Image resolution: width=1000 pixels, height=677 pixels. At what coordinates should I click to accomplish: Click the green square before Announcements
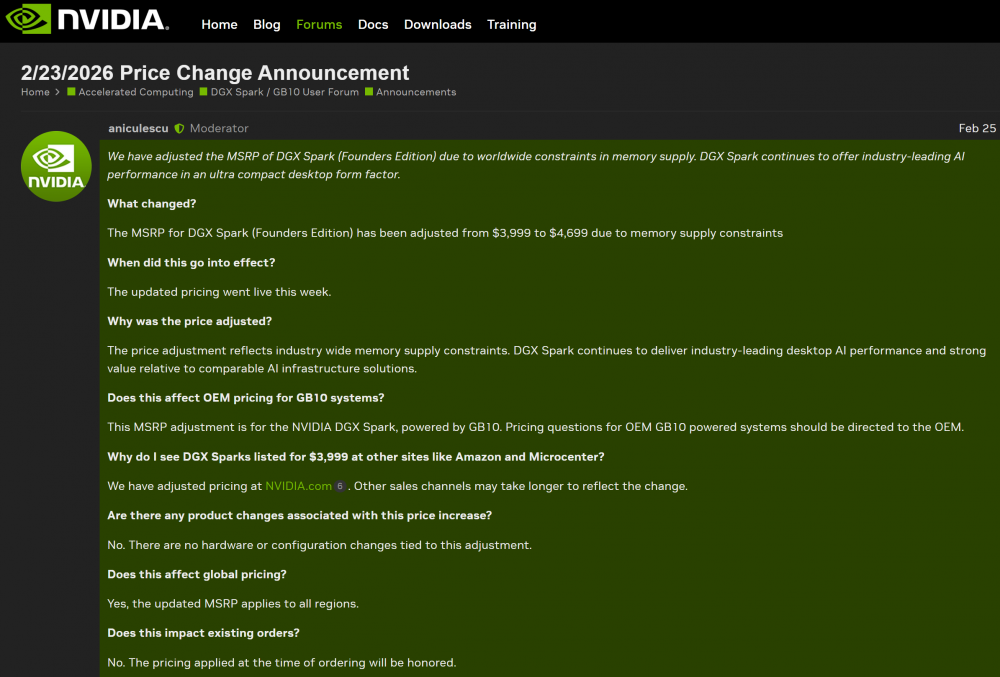(369, 92)
